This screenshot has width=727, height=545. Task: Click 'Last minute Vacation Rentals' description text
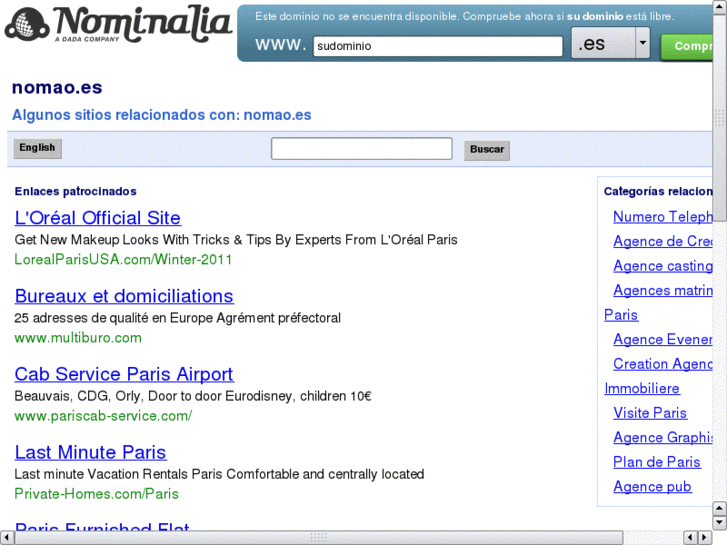click(x=219, y=474)
